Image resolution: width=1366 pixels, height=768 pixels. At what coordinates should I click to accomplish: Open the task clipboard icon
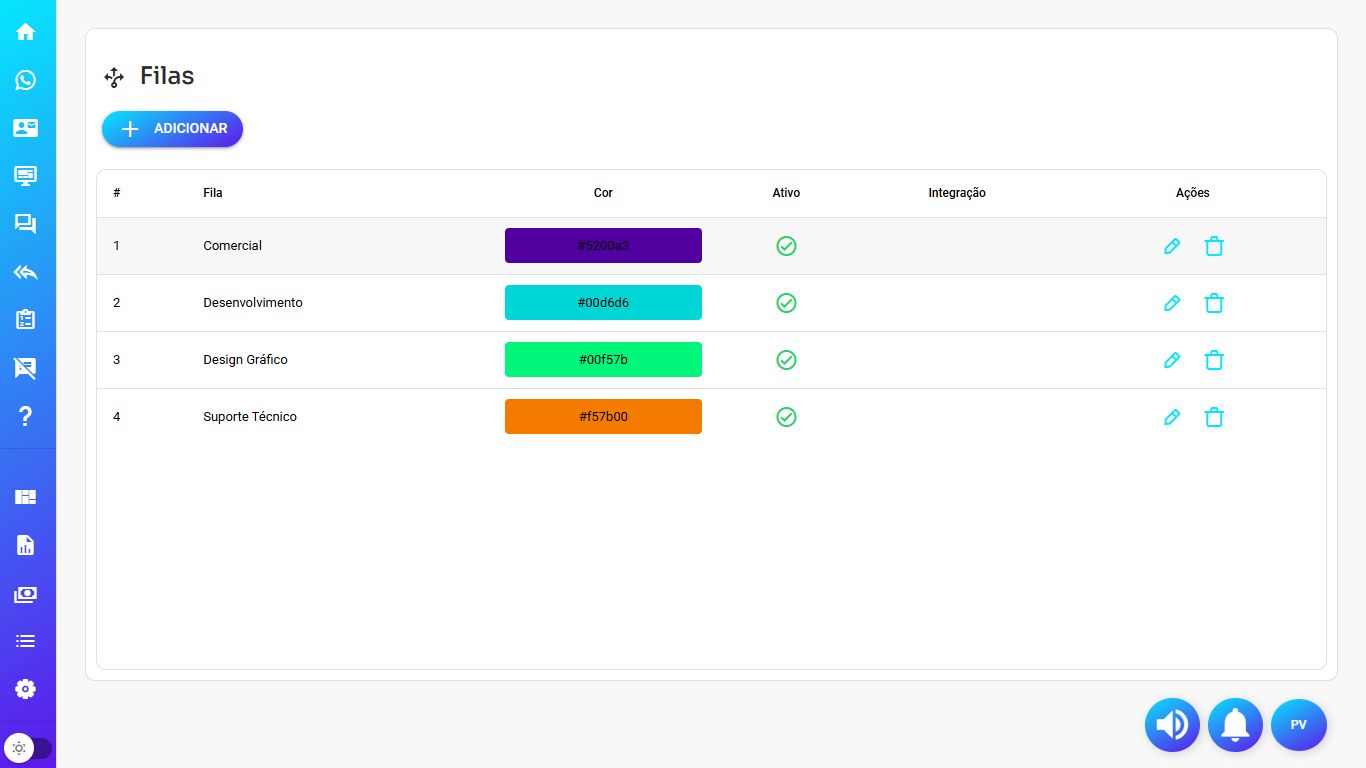point(25,320)
